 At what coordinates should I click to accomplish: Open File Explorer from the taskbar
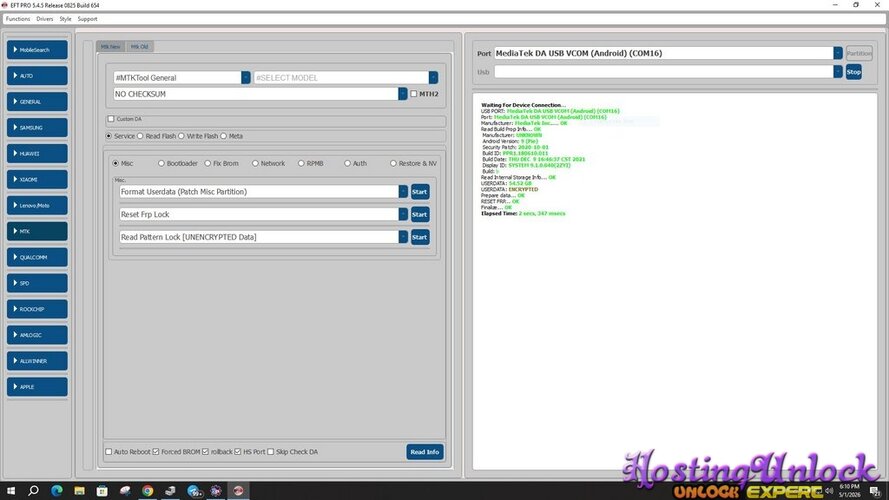(79, 490)
